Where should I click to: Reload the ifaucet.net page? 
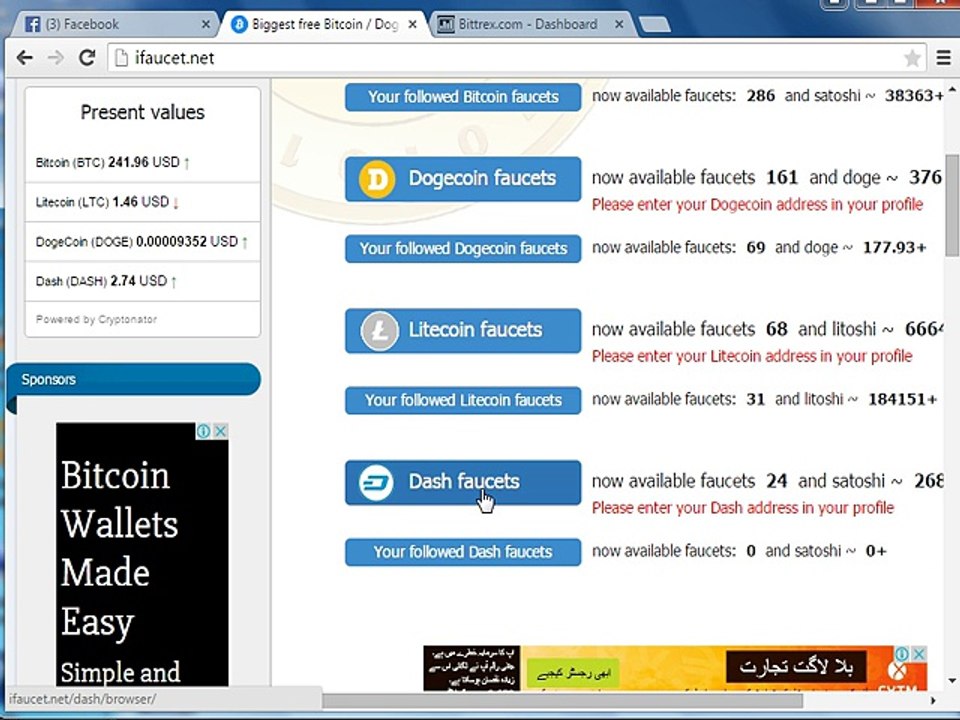click(x=88, y=58)
